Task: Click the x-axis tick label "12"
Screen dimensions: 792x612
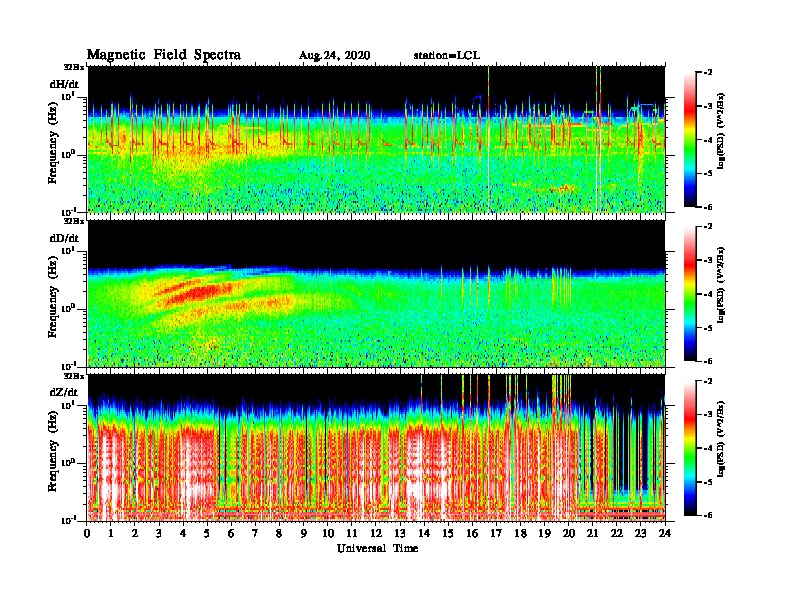Action: (376, 533)
